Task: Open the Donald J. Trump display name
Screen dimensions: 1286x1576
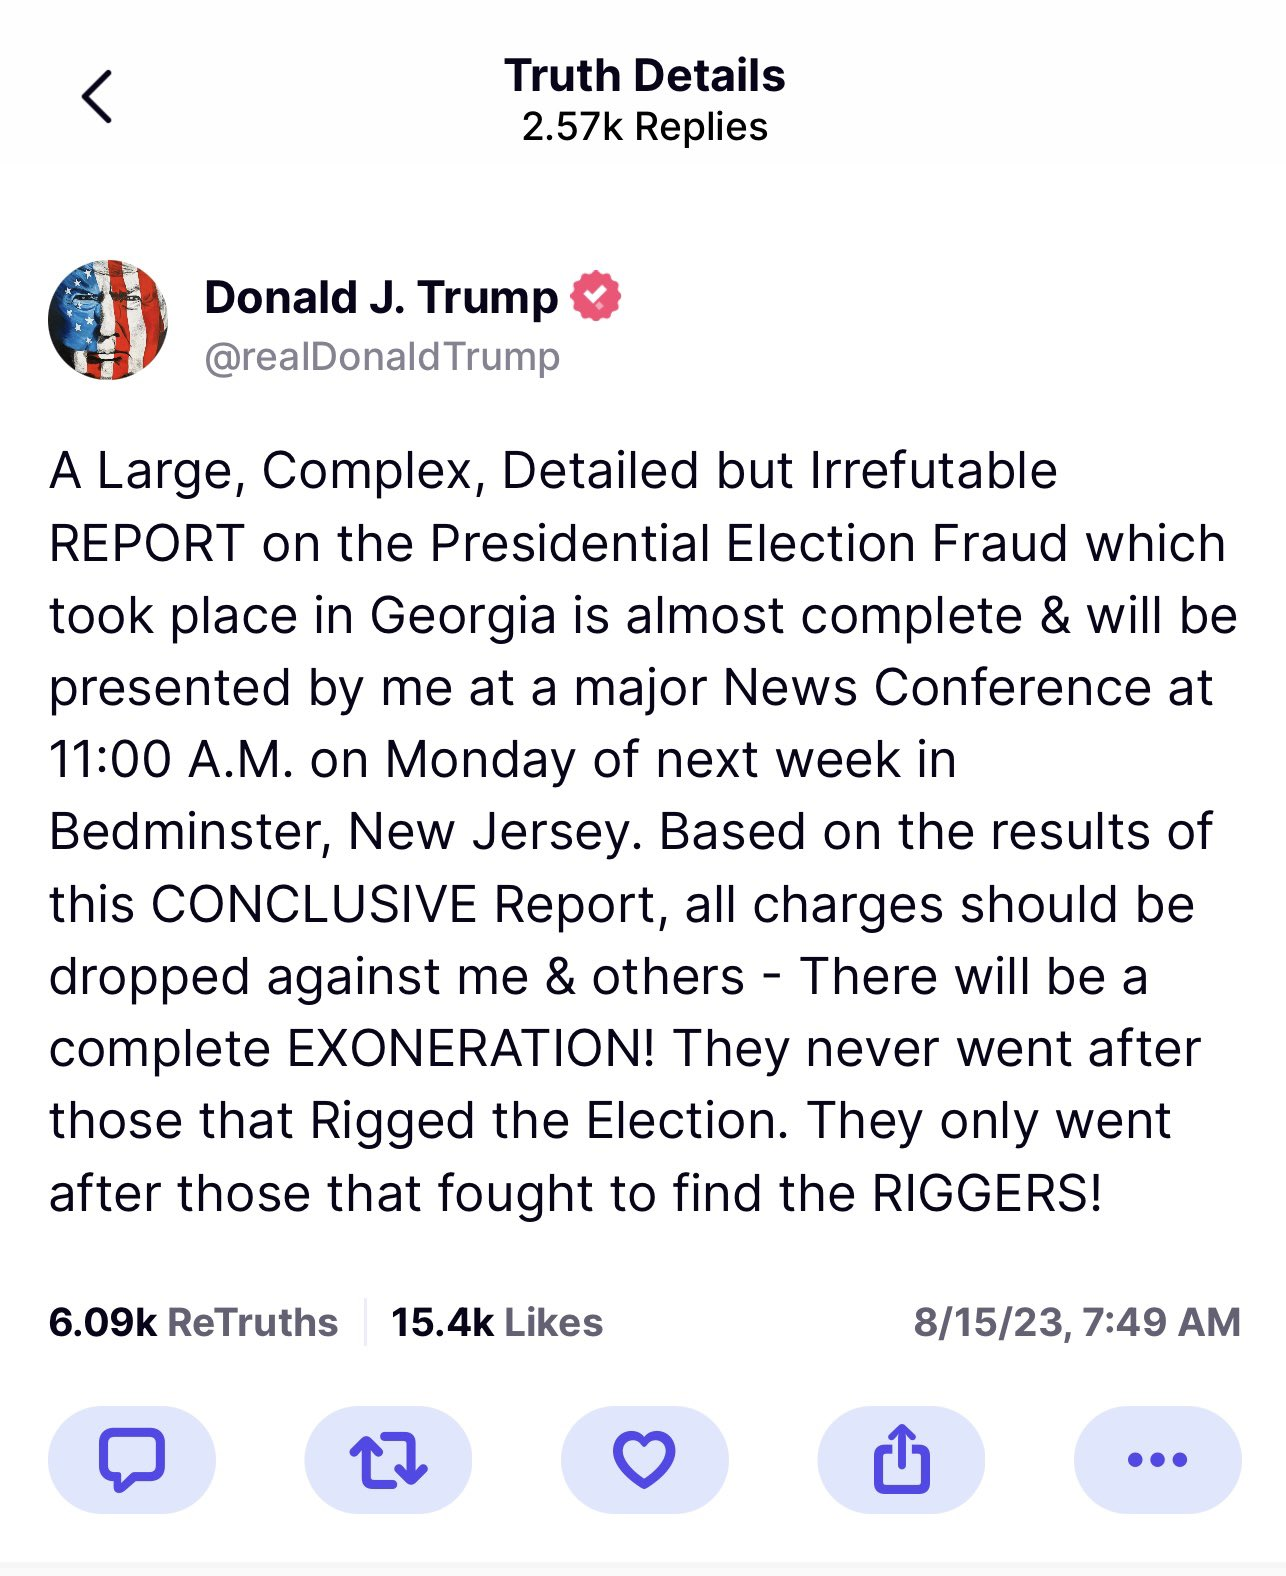Action: [381, 297]
